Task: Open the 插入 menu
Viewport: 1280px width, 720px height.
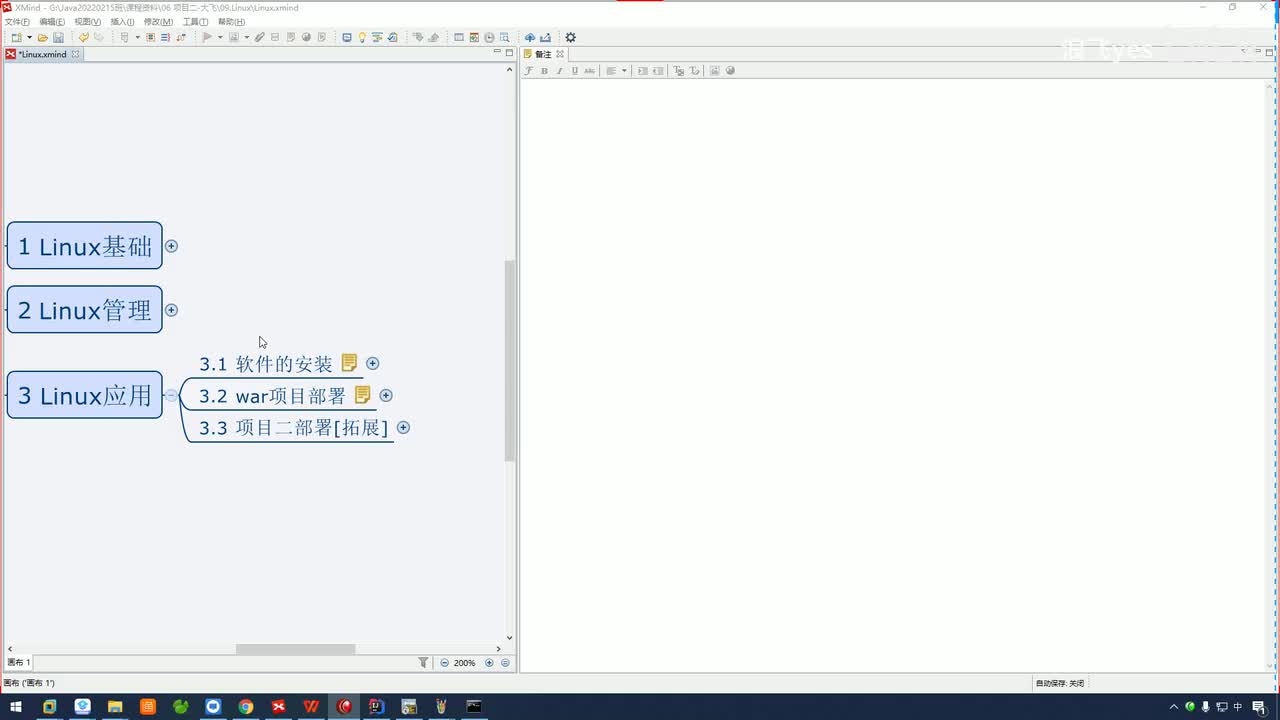Action: coord(122,21)
